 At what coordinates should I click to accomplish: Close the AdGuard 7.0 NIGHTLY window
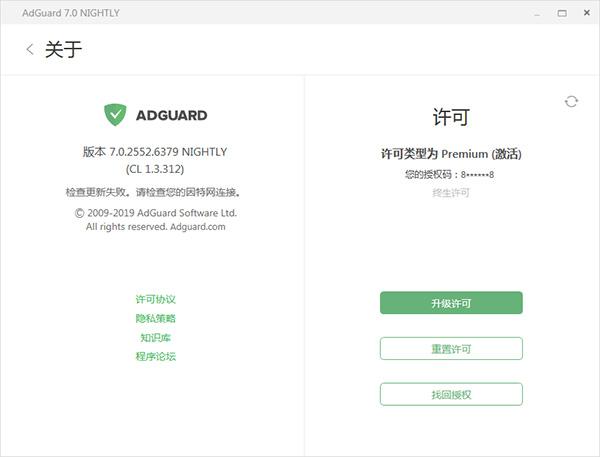click(x=587, y=13)
